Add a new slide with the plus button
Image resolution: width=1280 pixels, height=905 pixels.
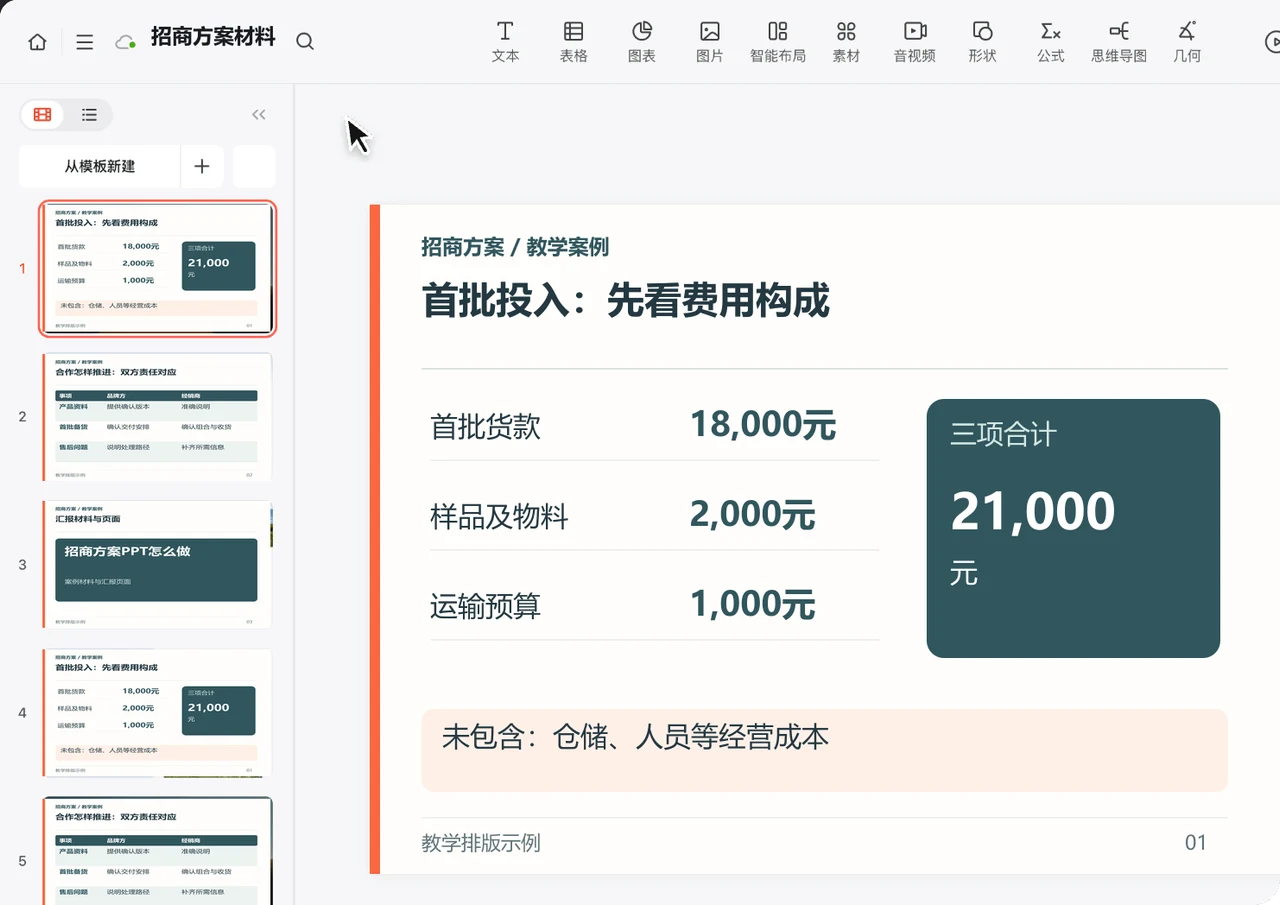click(x=202, y=166)
